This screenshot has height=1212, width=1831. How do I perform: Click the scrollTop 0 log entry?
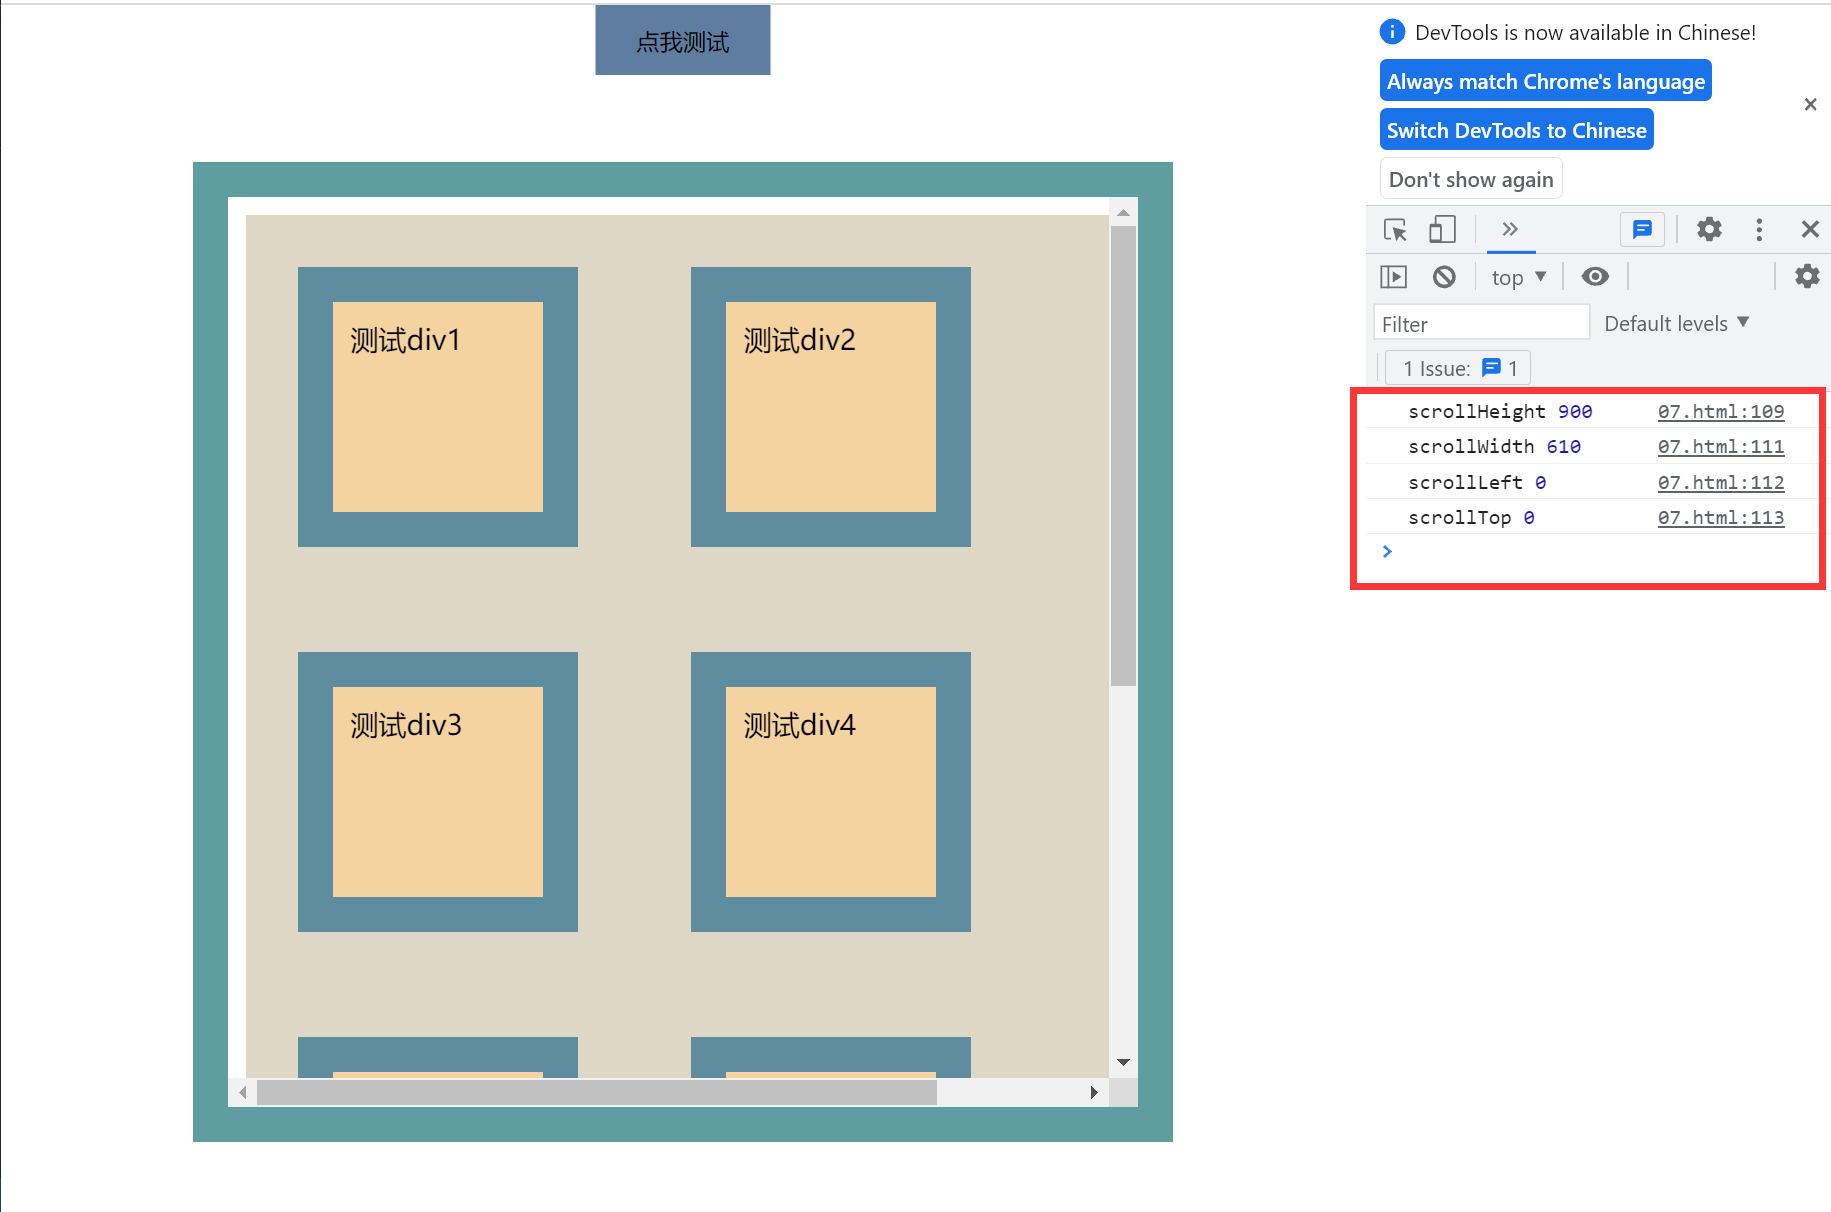[1471, 517]
